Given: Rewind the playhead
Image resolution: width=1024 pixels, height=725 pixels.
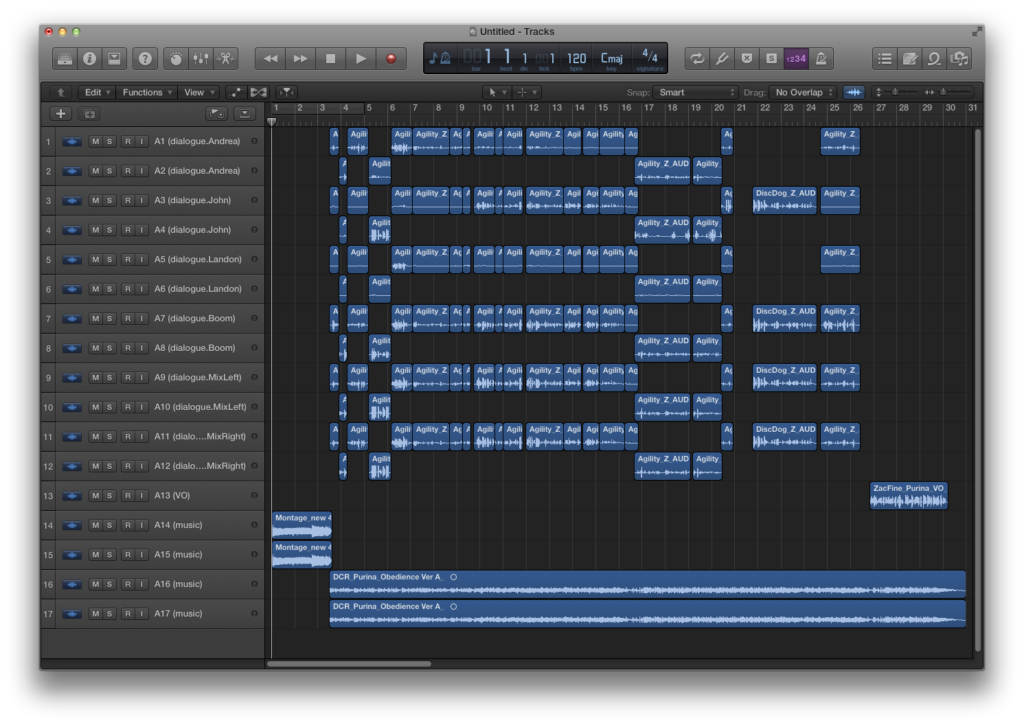Looking at the screenshot, I should click(x=270, y=59).
